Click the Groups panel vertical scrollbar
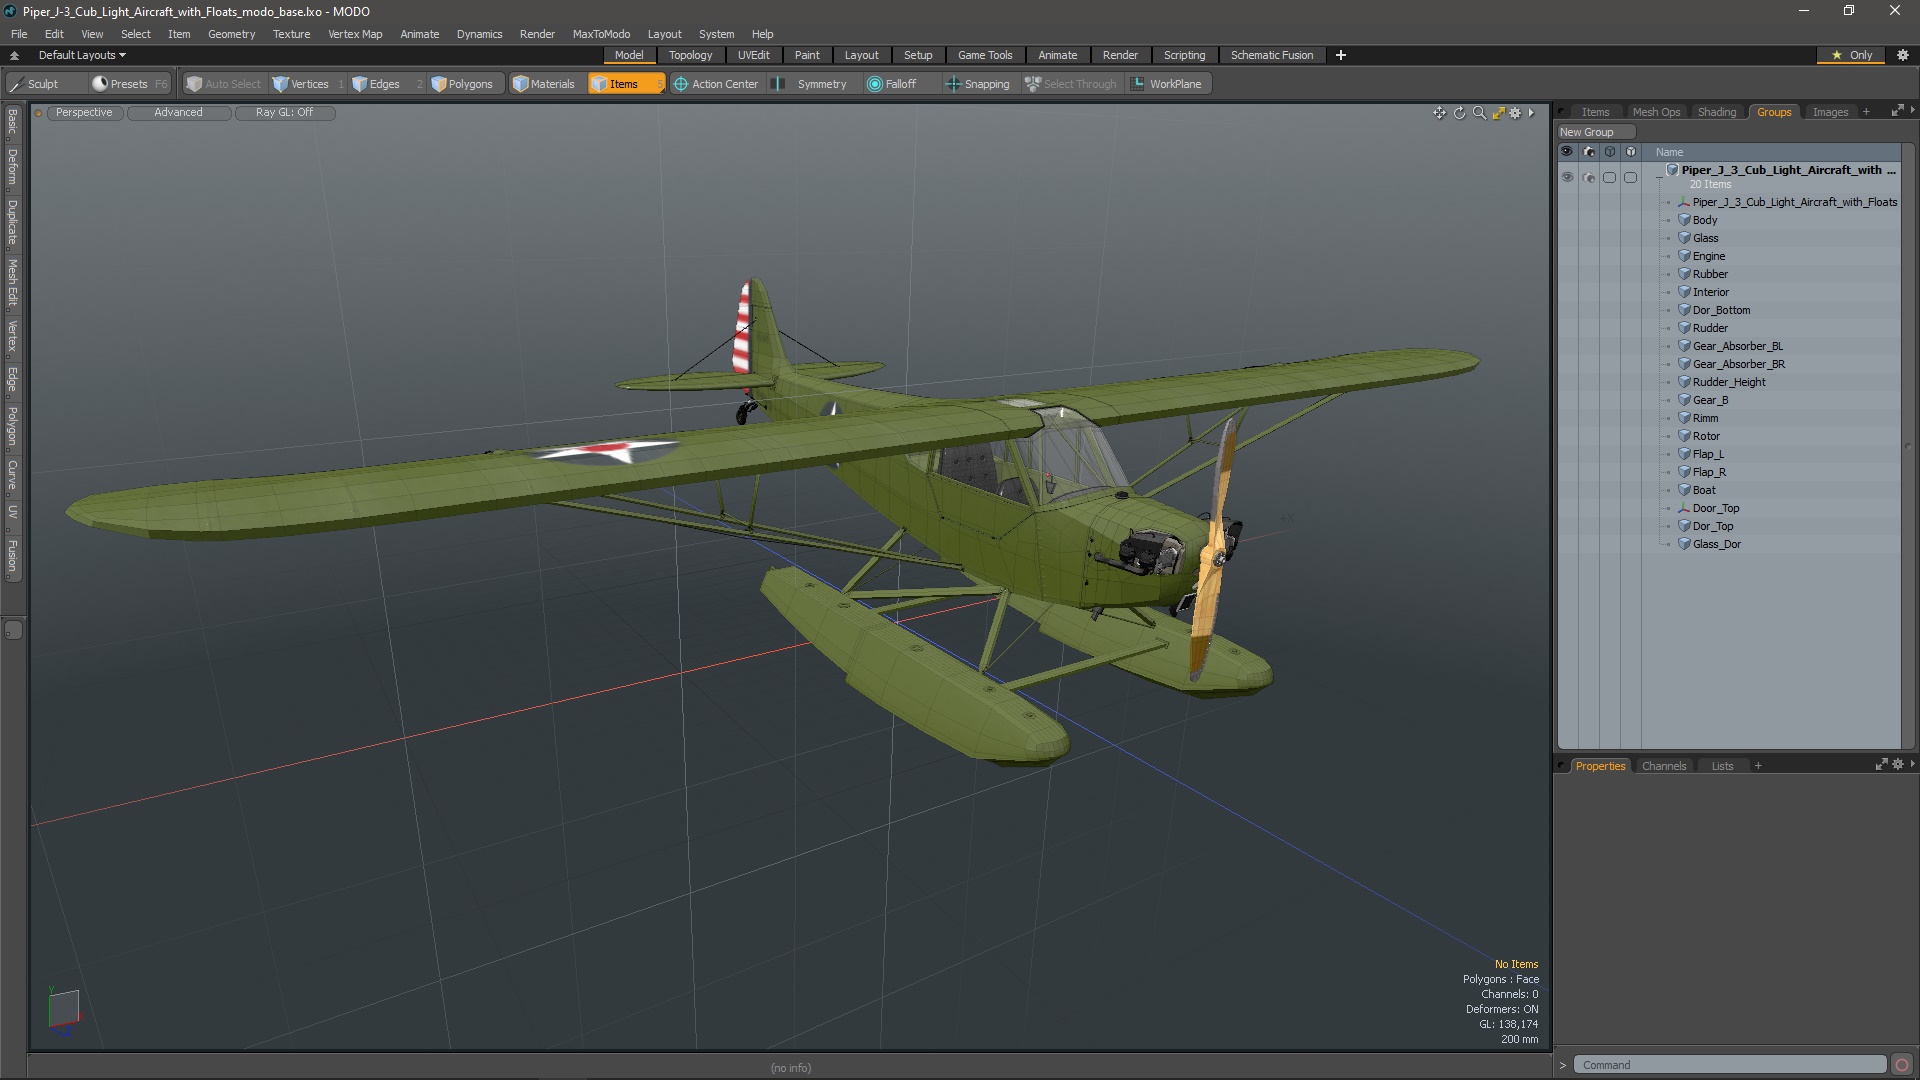 1907,446
